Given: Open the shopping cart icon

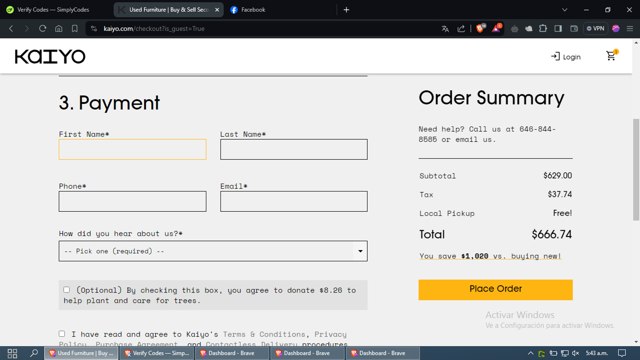Looking at the screenshot, I should pyautogui.click(x=611, y=56).
